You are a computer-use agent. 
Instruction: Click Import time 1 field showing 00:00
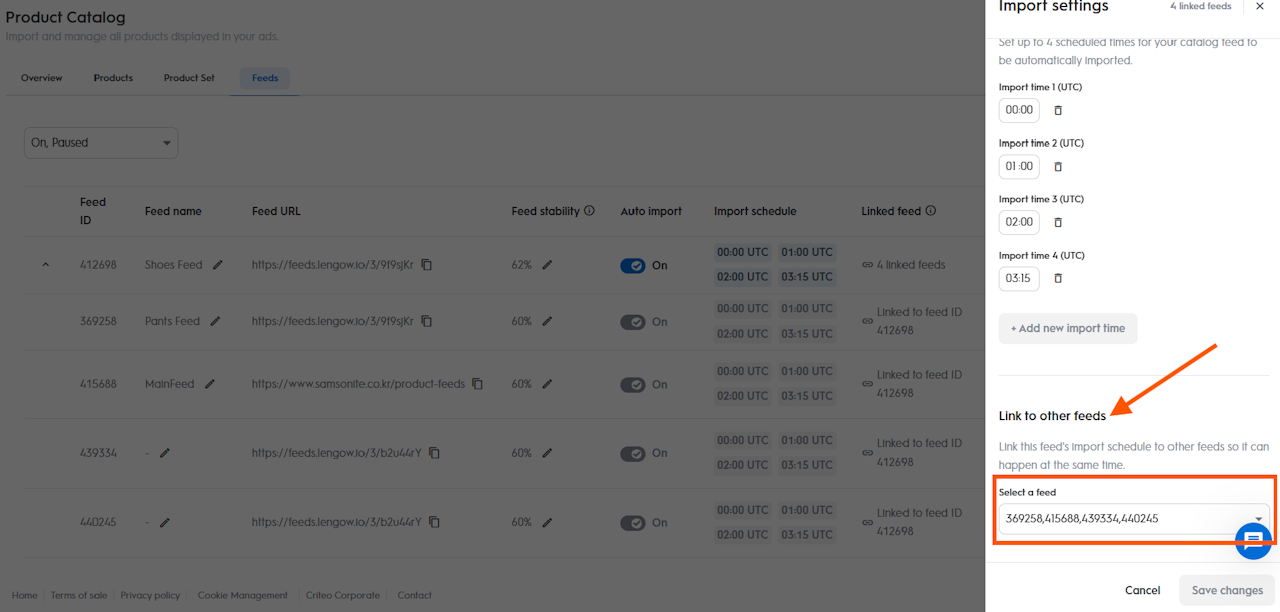[x=1019, y=110]
